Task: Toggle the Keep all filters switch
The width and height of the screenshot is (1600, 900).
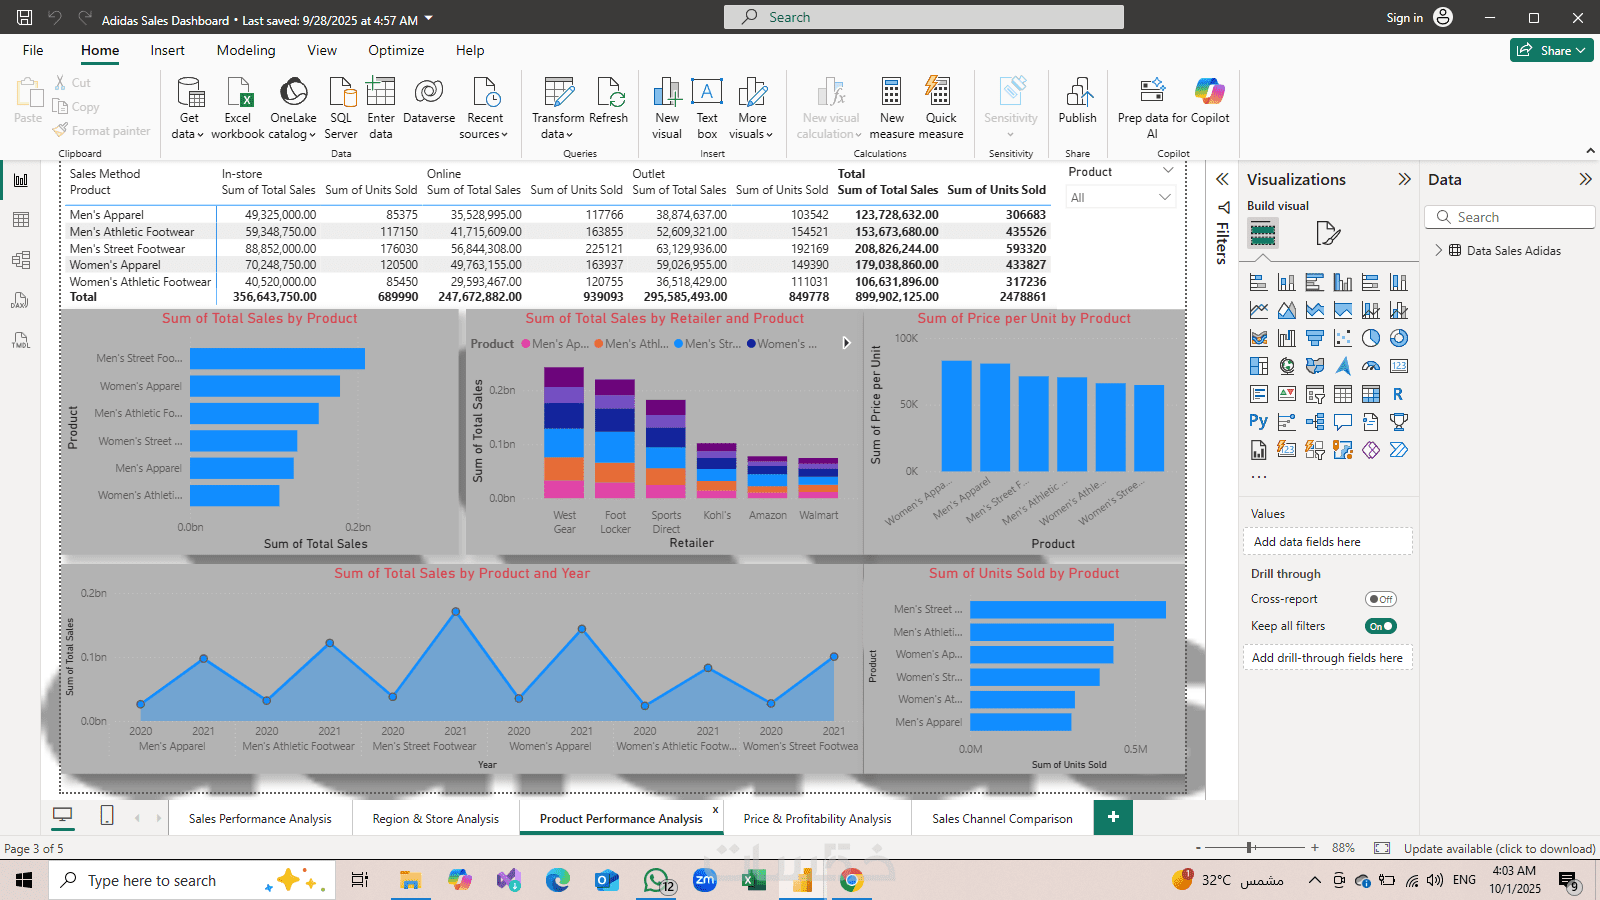Action: tap(1381, 626)
